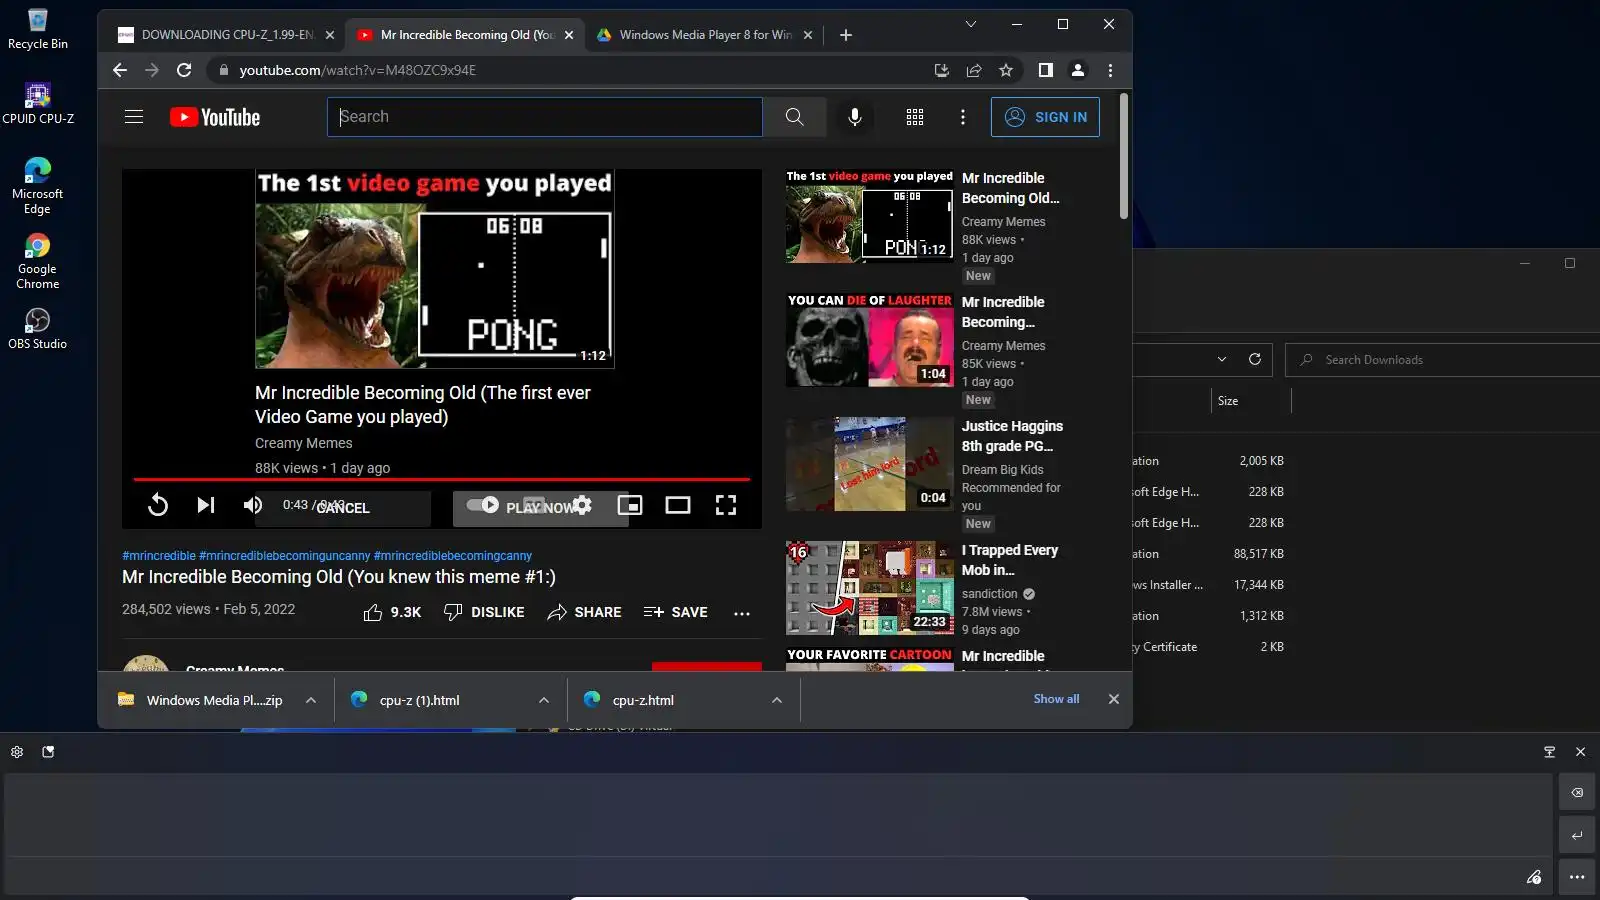
Task: Close the Chrome downloads bar
Action: [x=1114, y=699]
